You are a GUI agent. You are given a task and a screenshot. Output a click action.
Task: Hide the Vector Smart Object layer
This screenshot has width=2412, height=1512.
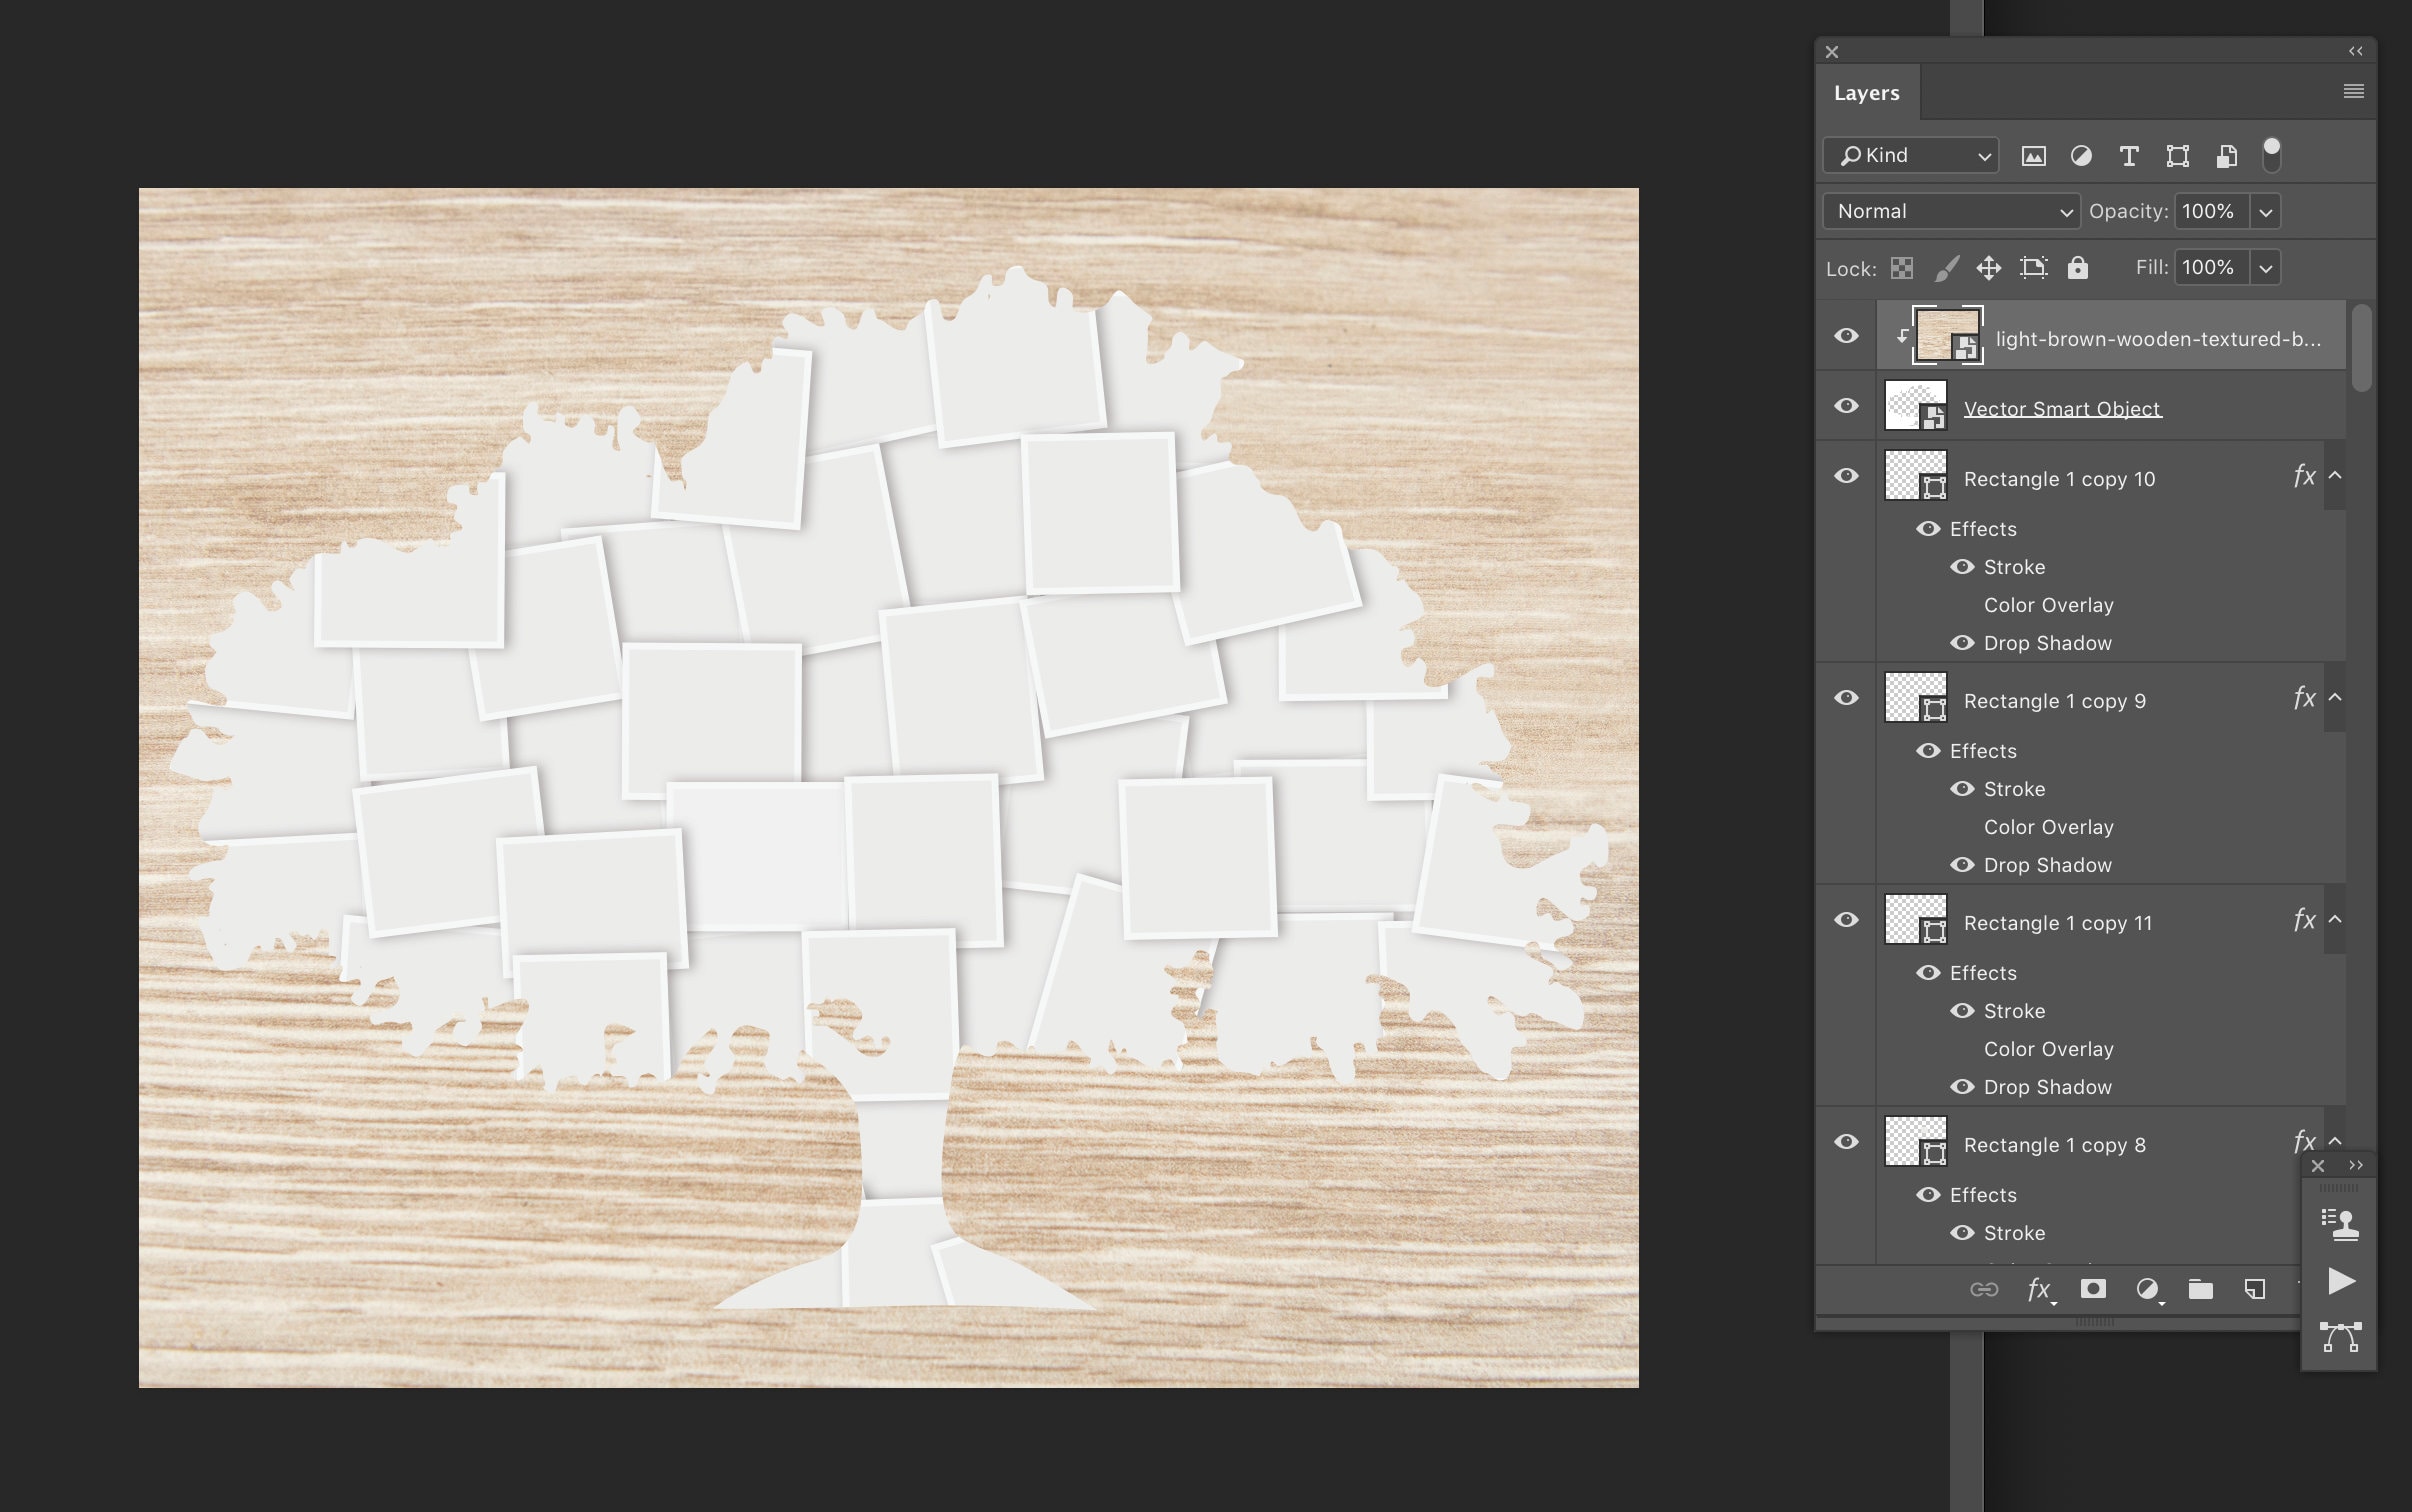pyautogui.click(x=1845, y=406)
